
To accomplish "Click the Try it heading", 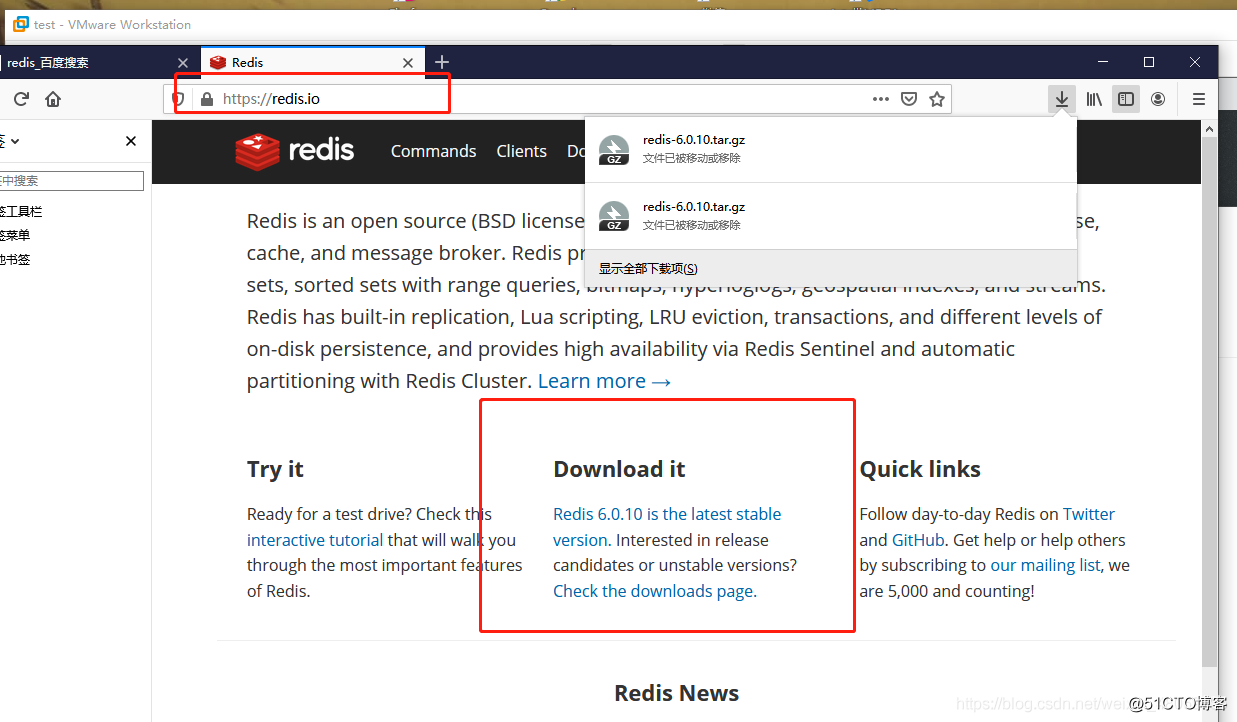I will click(275, 469).
